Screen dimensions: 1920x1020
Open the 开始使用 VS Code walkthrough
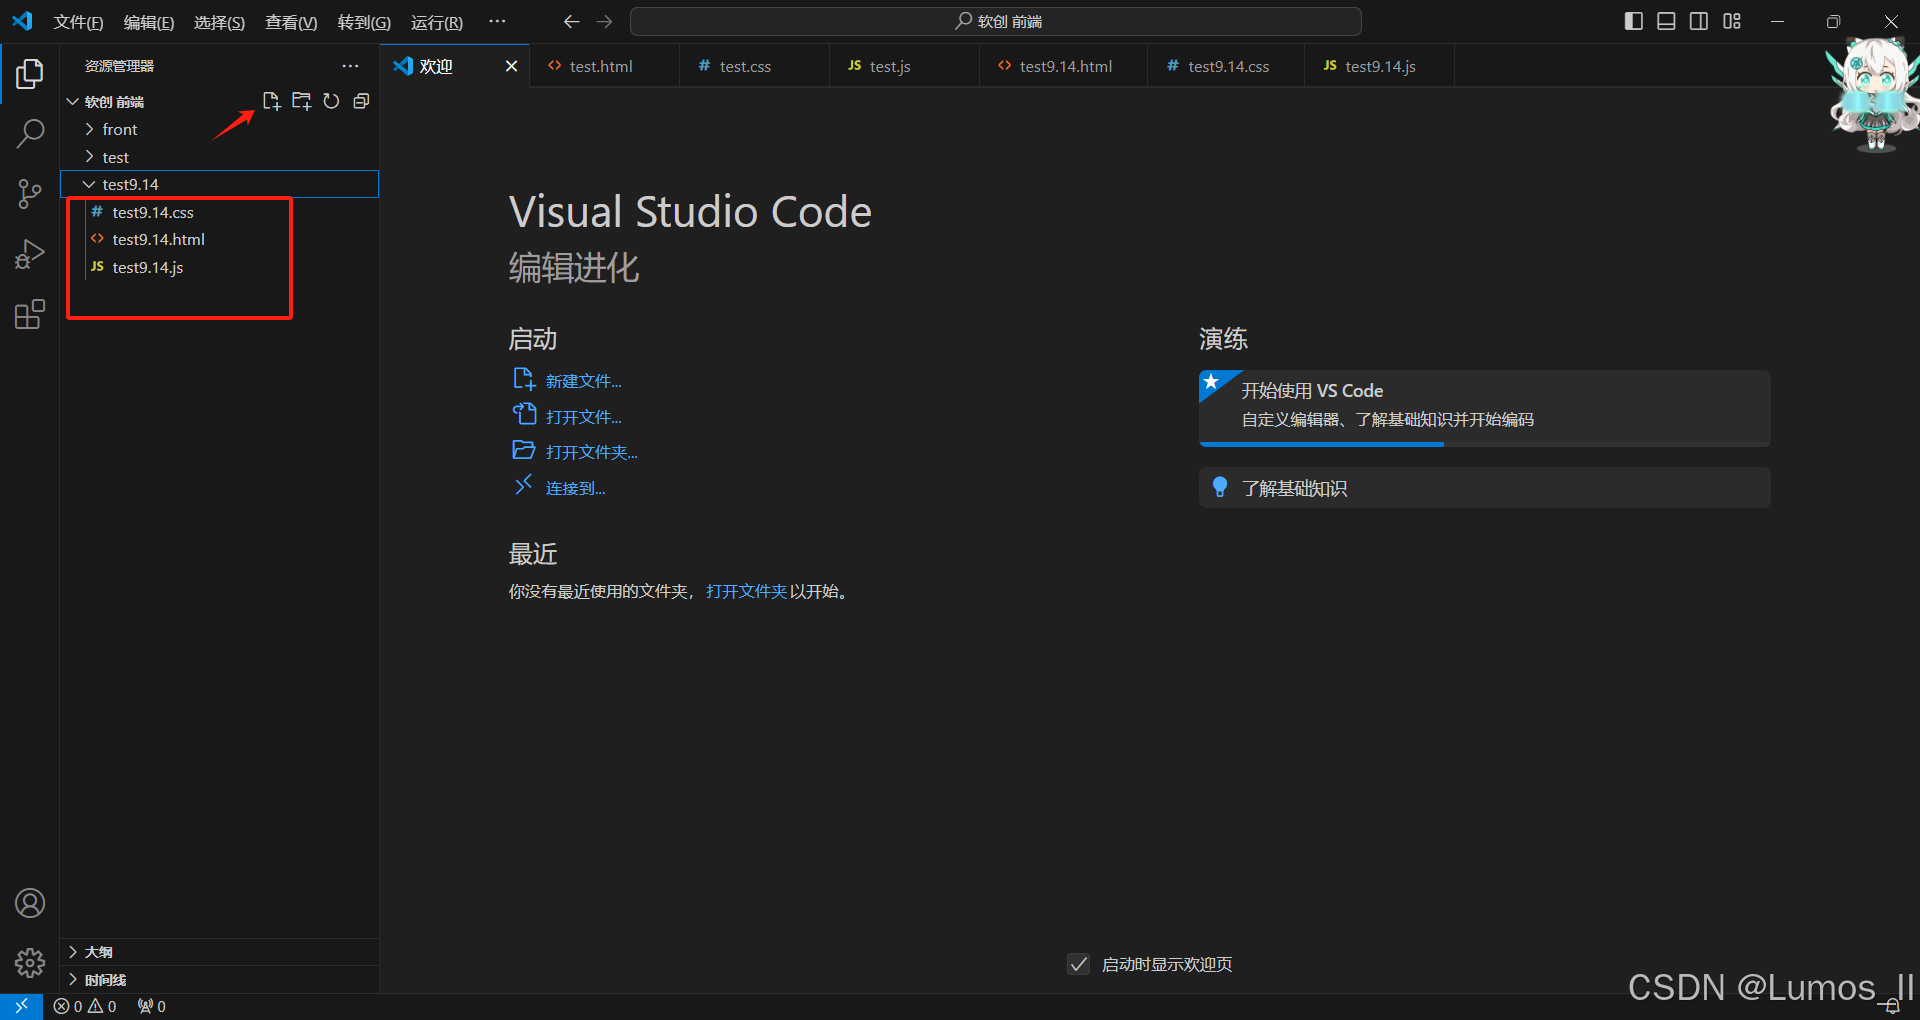(1484, 408)
